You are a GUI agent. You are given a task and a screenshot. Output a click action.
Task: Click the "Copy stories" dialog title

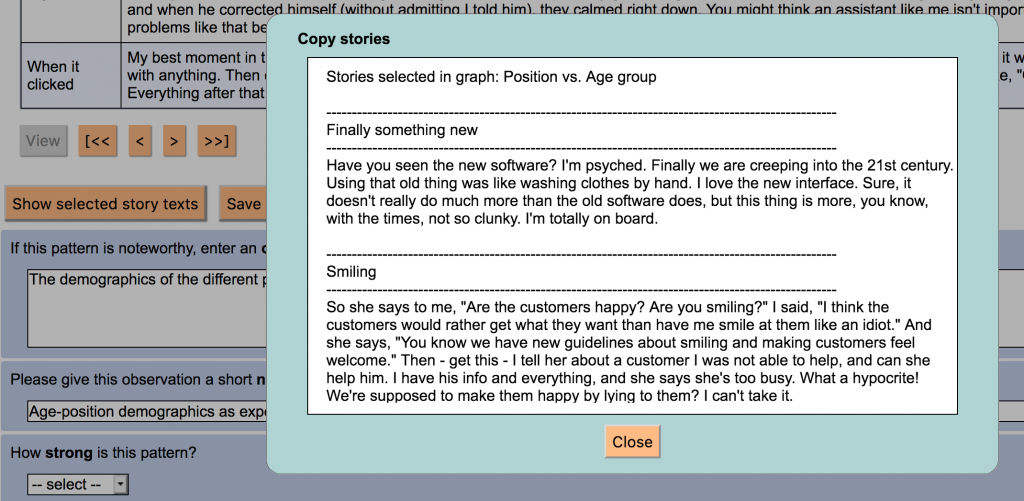[344, 39]
